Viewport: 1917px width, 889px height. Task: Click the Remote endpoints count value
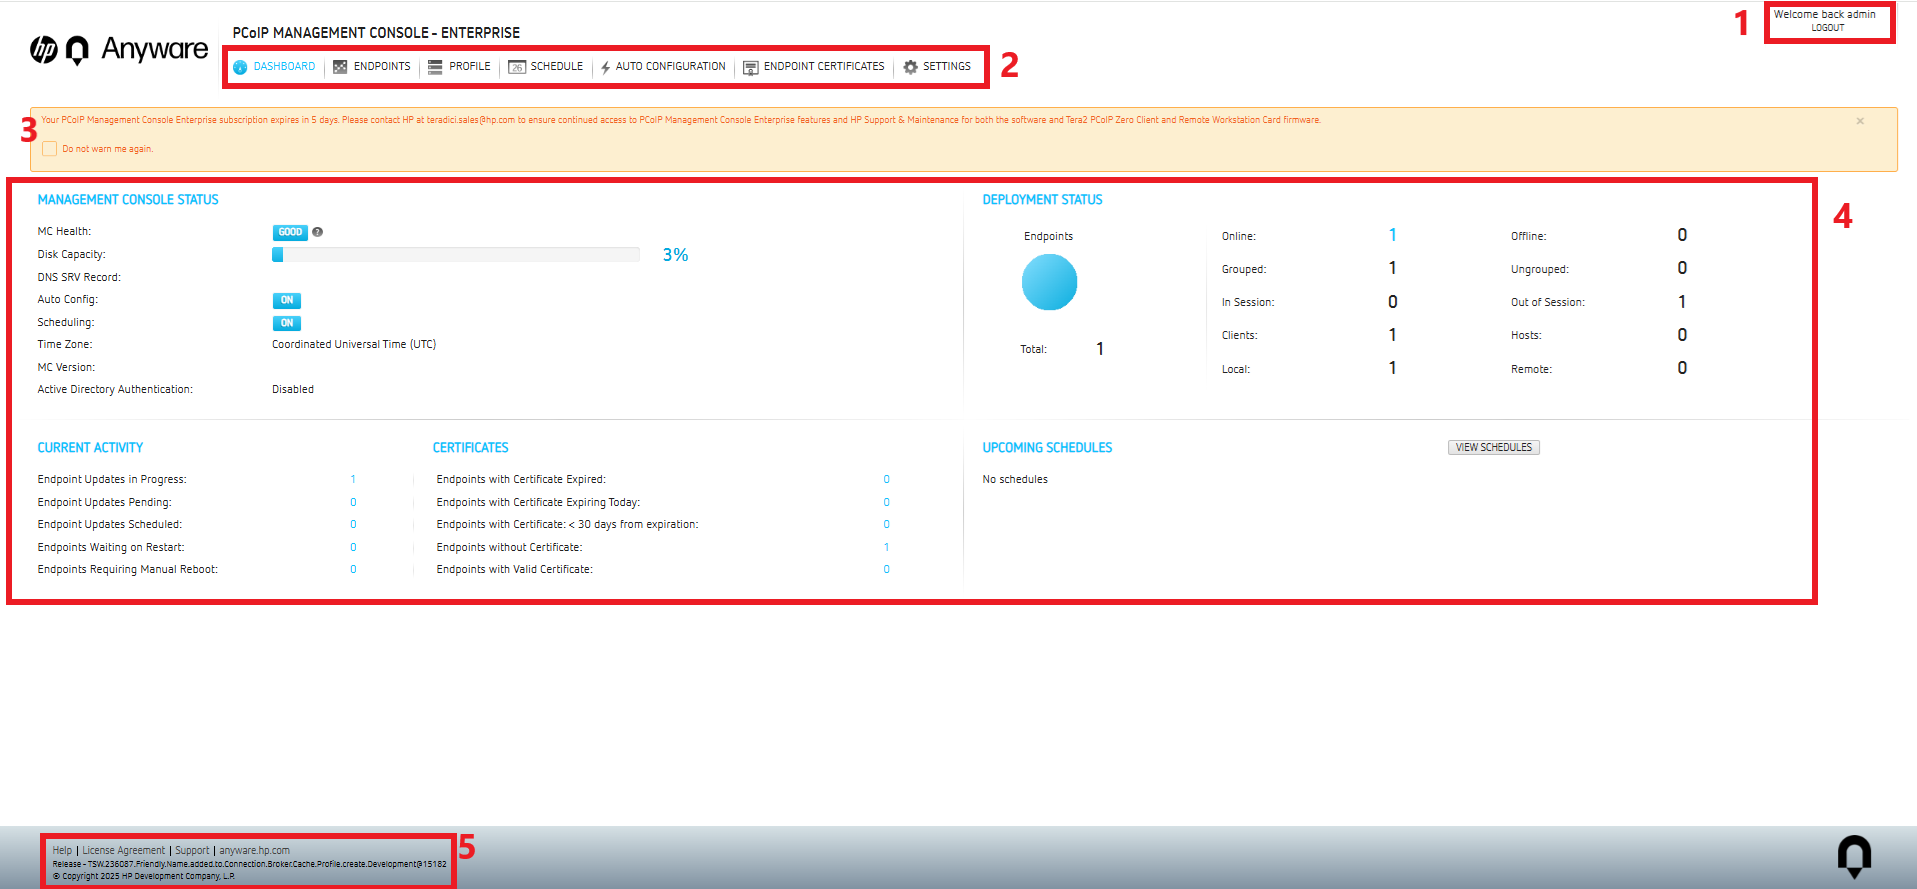click(x=1682, y=368)
